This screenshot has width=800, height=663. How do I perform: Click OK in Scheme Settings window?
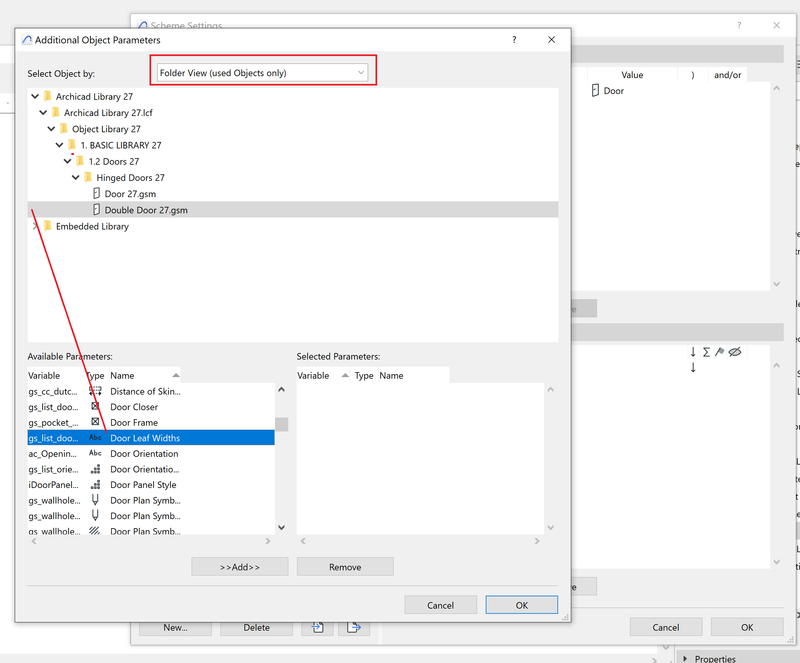747,627
